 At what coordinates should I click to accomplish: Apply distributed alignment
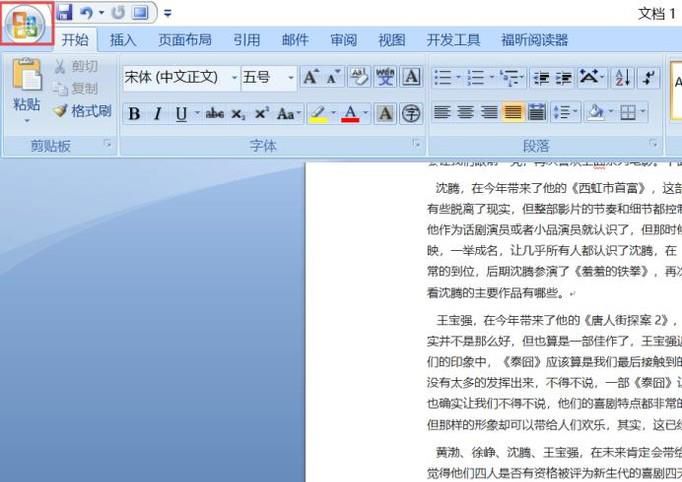point(537,113)
